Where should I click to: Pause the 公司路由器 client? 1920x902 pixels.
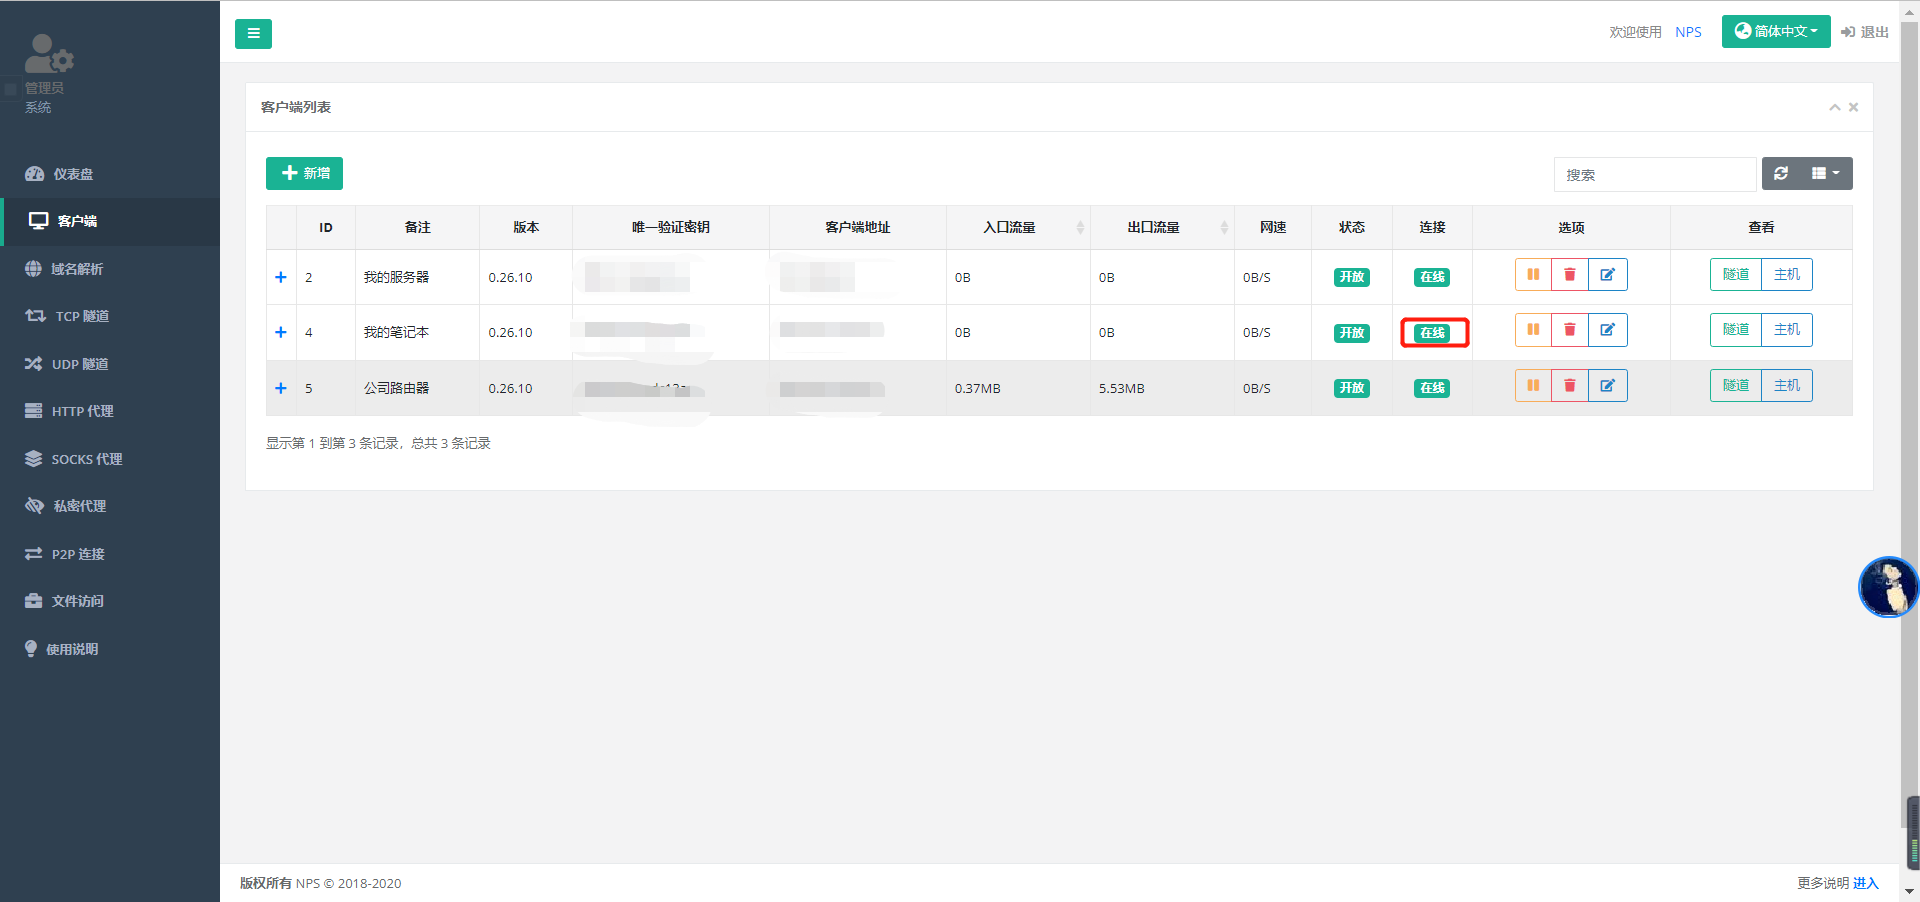pos(1533,386)
